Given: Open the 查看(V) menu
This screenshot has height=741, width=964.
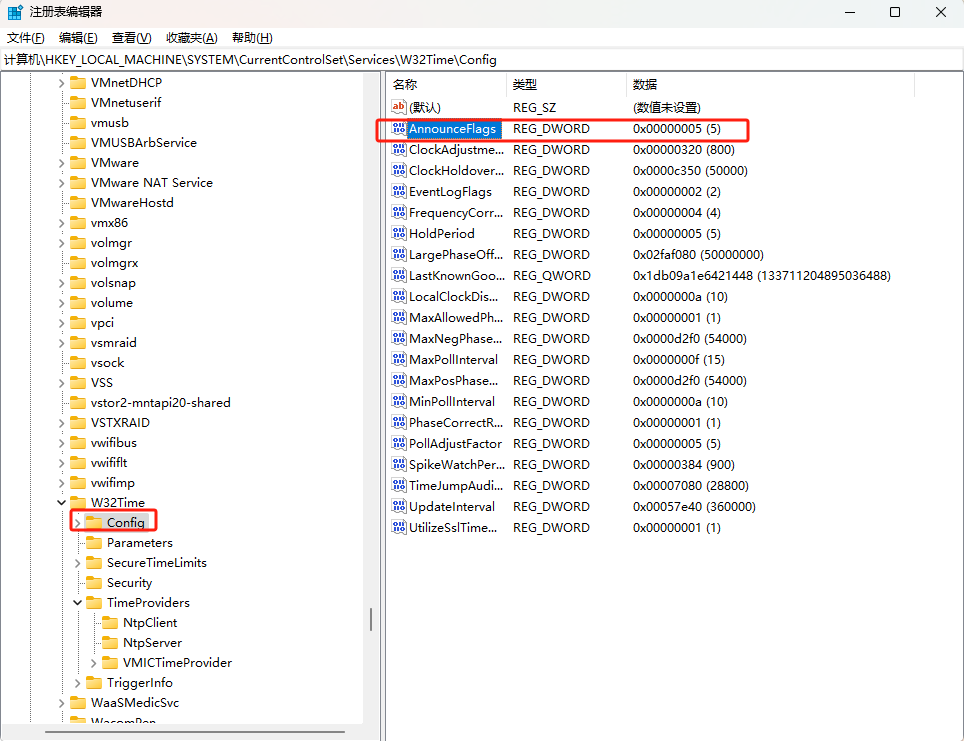Looking at the screenshot, I should pyautogui.click(x=132, y=38).
